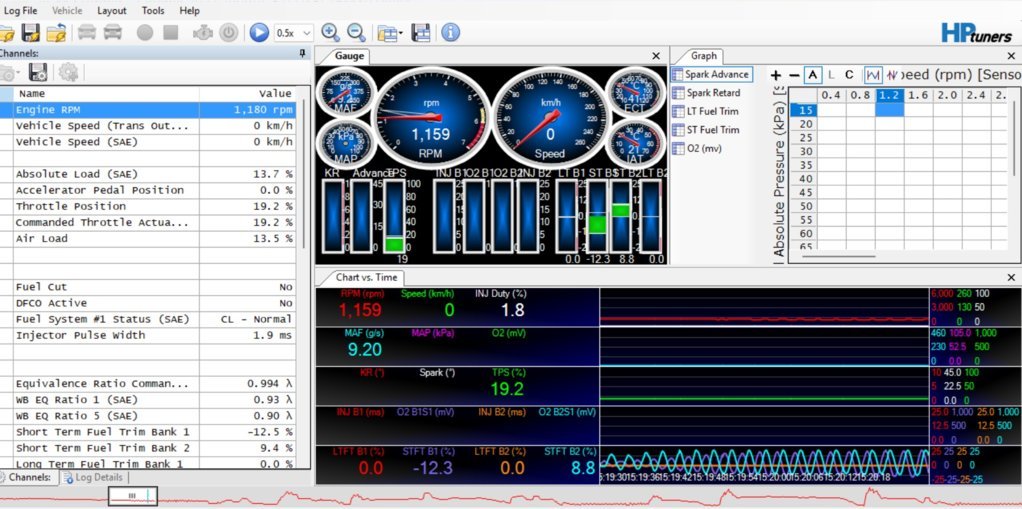Zoom in with the magnifier plus icon
Screen dimensions: 1022x509
330,33
